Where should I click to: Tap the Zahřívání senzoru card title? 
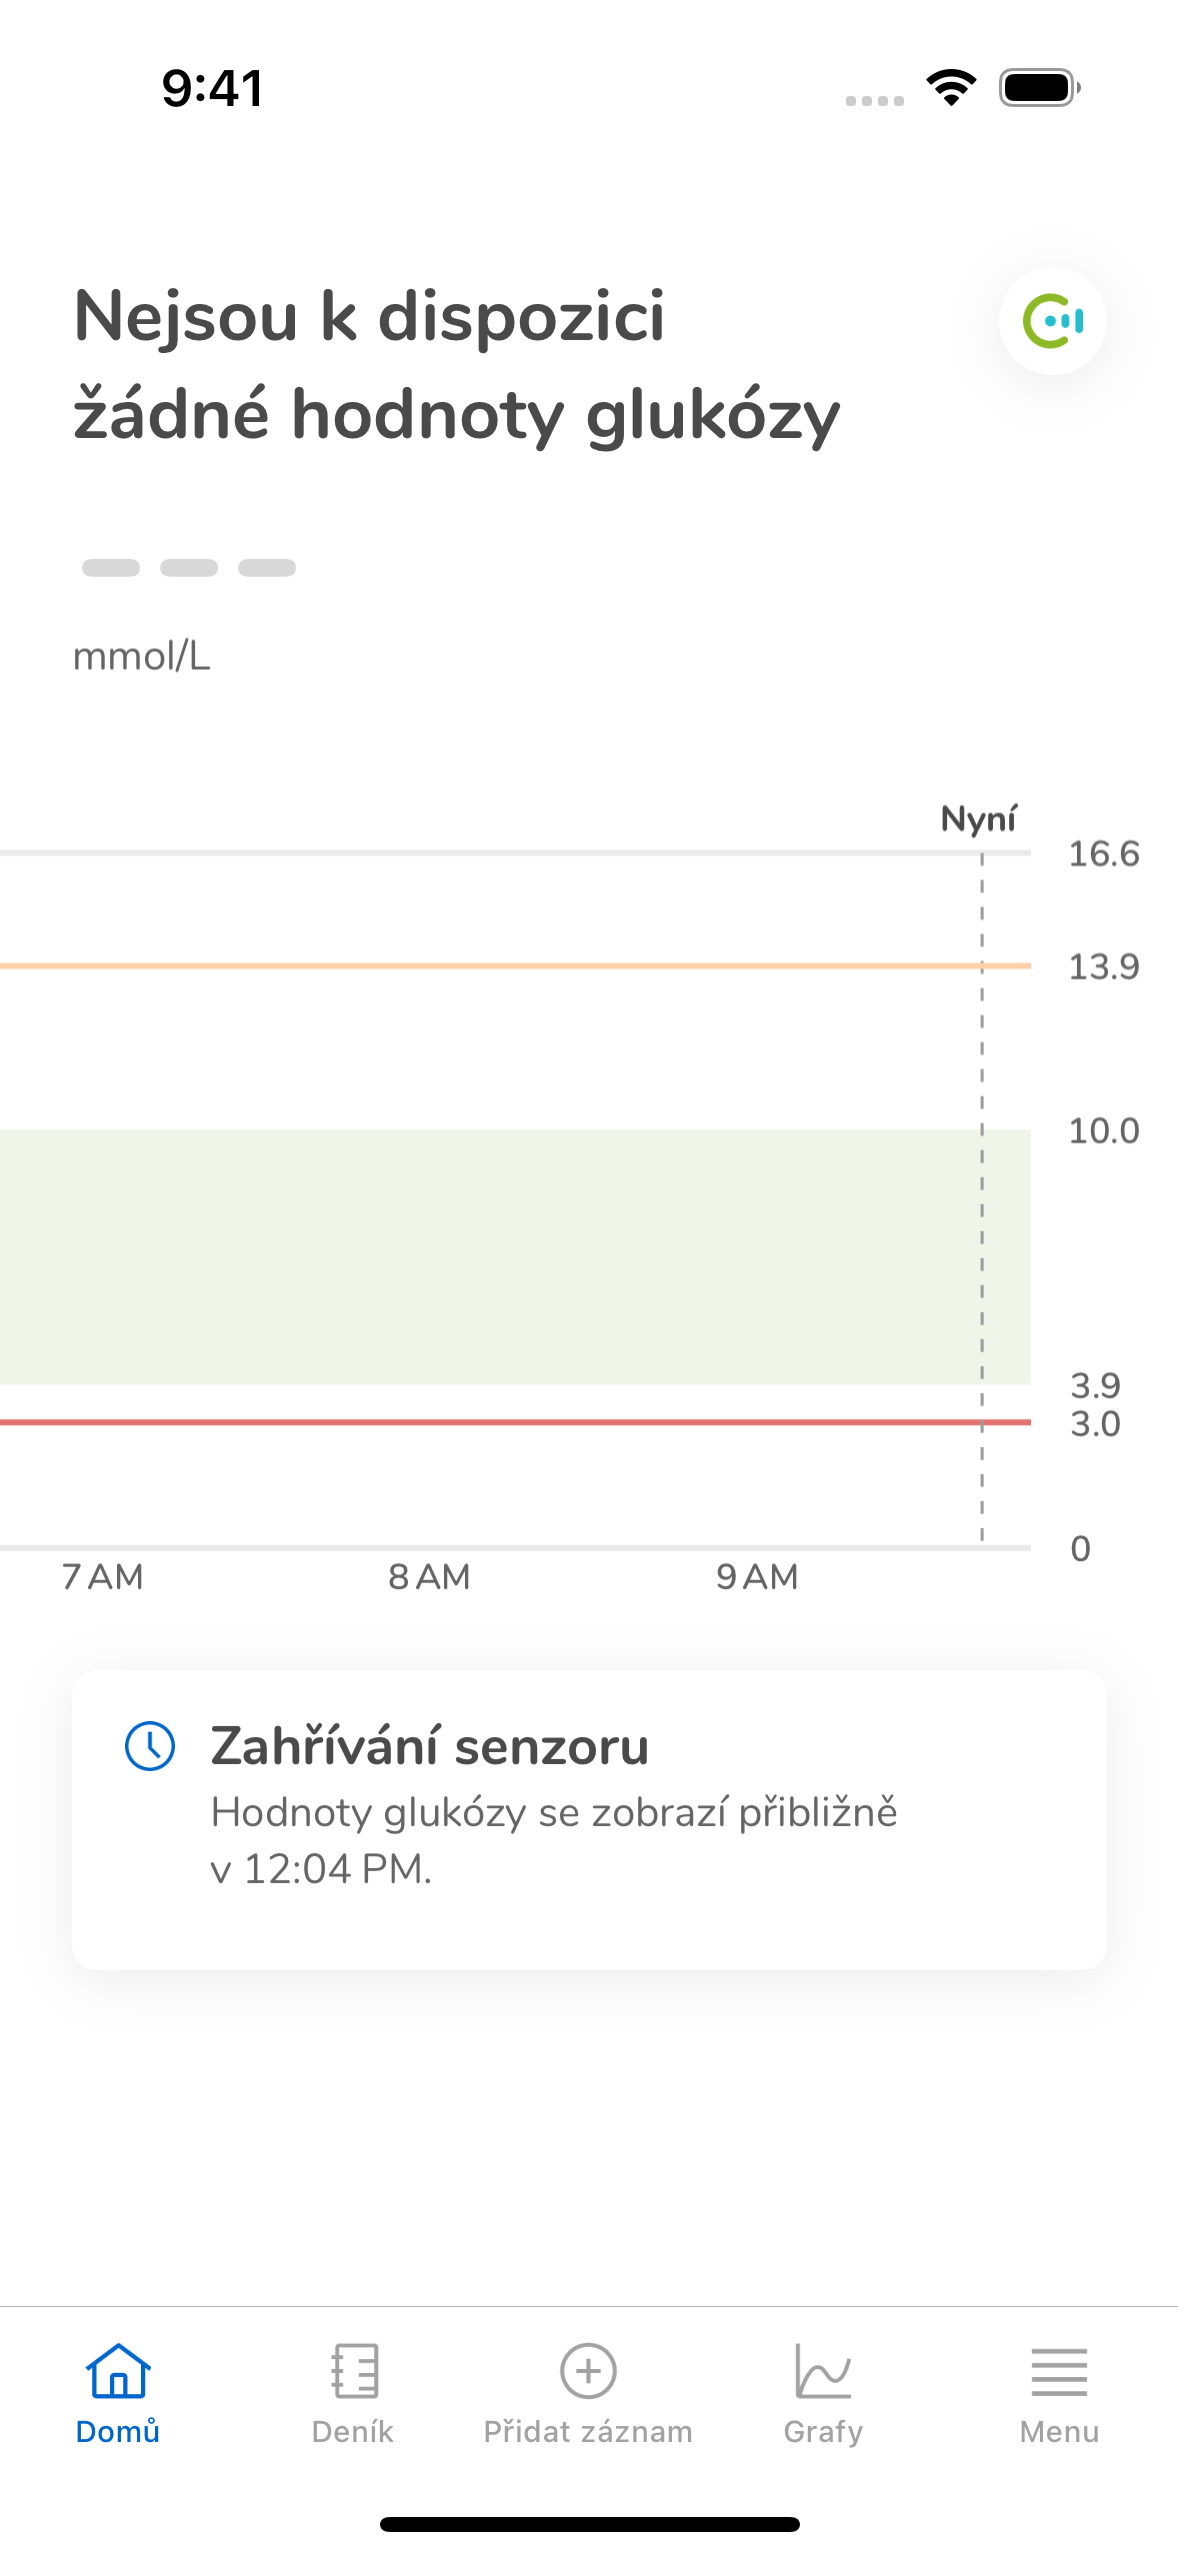tap(429, 1747)
